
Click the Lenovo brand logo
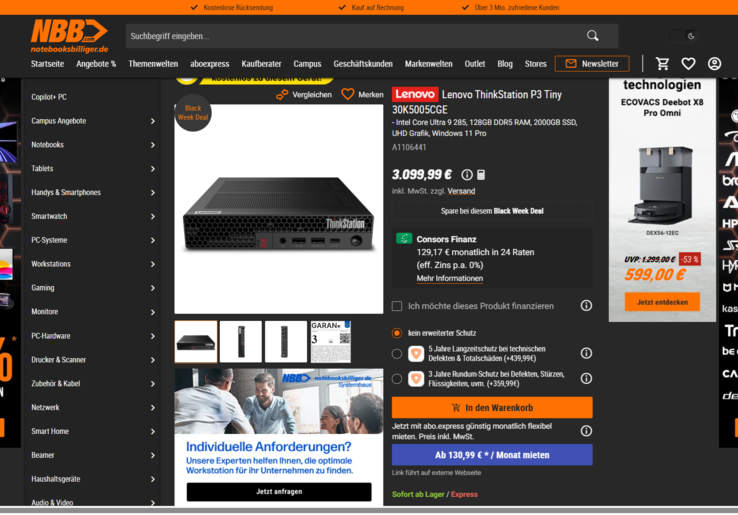(415, 94)
